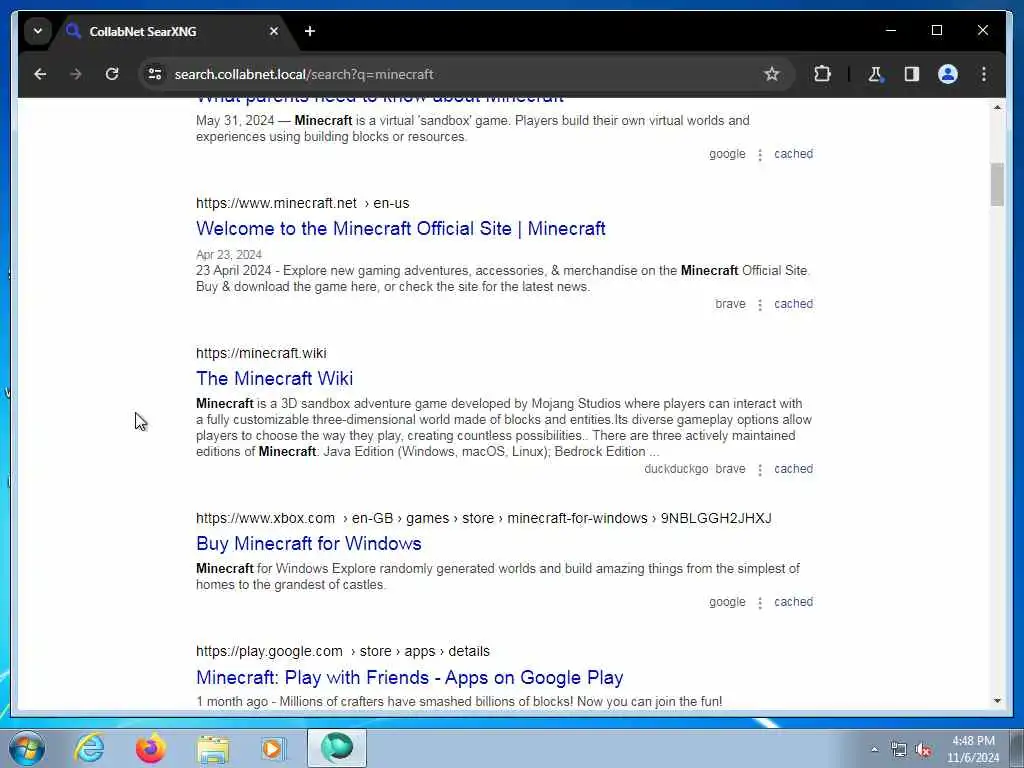Show hidden system tray icons

pyautogui.click(x=874, y=750)
